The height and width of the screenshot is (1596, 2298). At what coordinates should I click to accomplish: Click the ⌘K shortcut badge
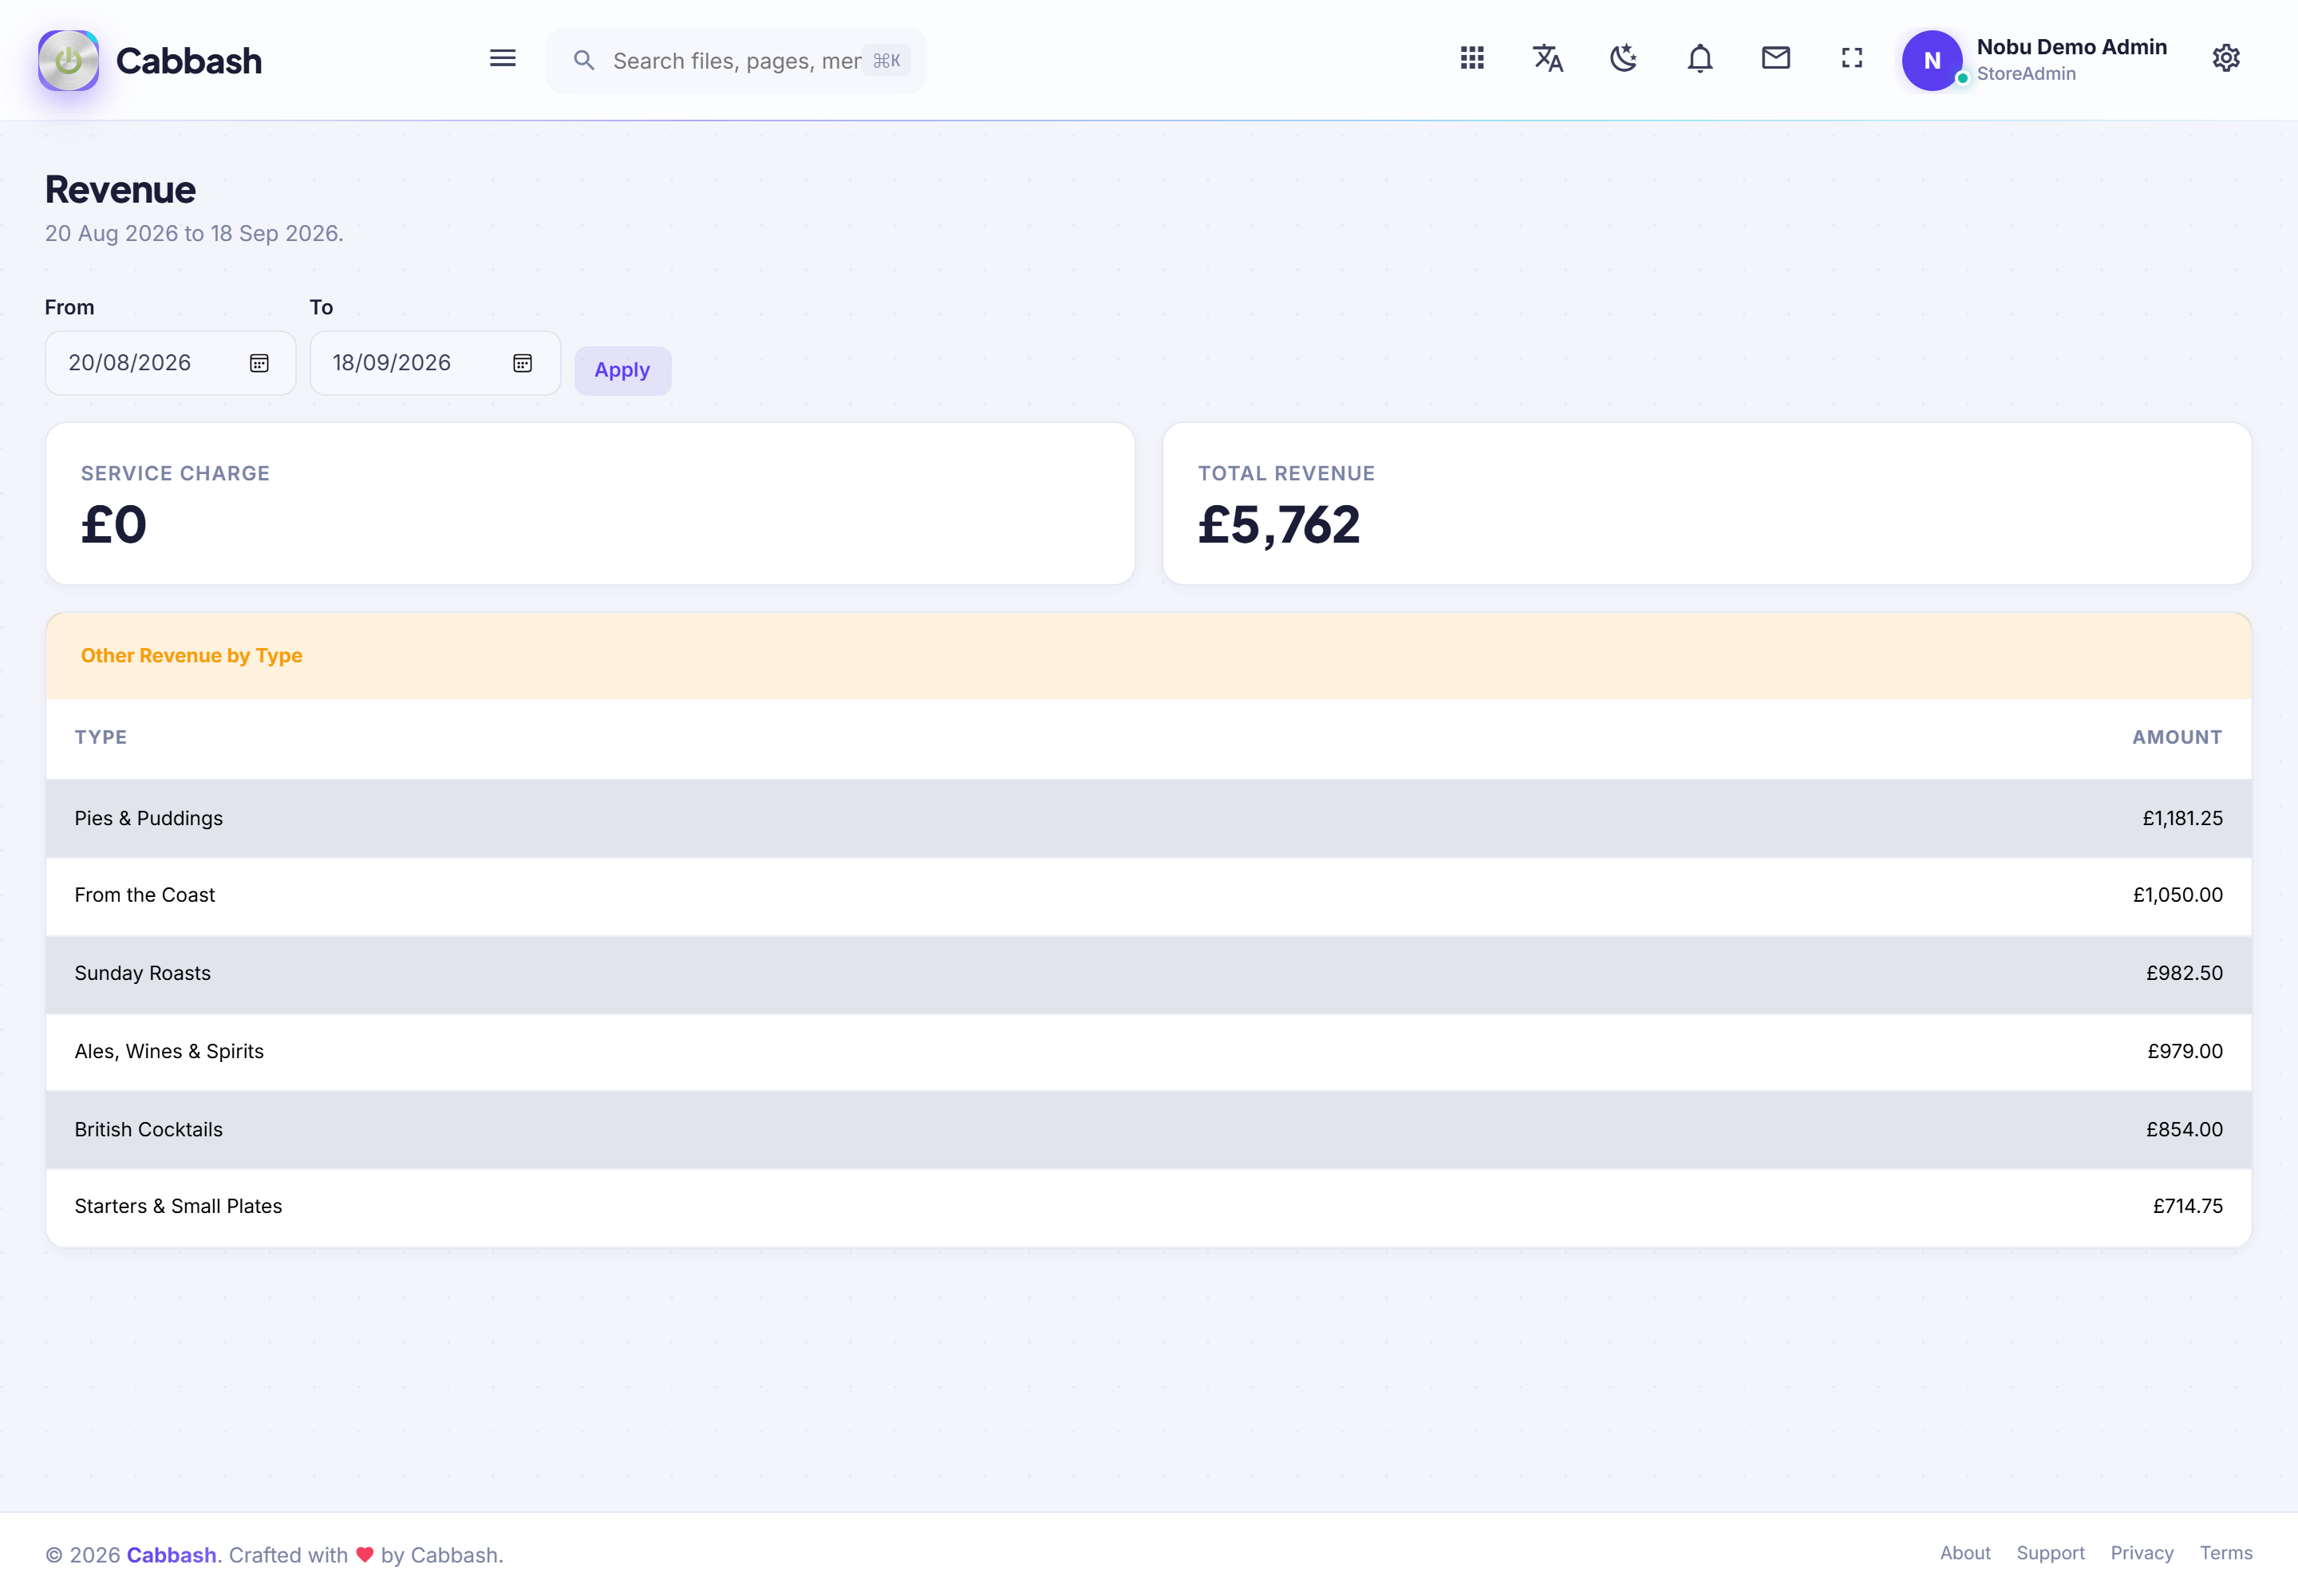point(886,61)
